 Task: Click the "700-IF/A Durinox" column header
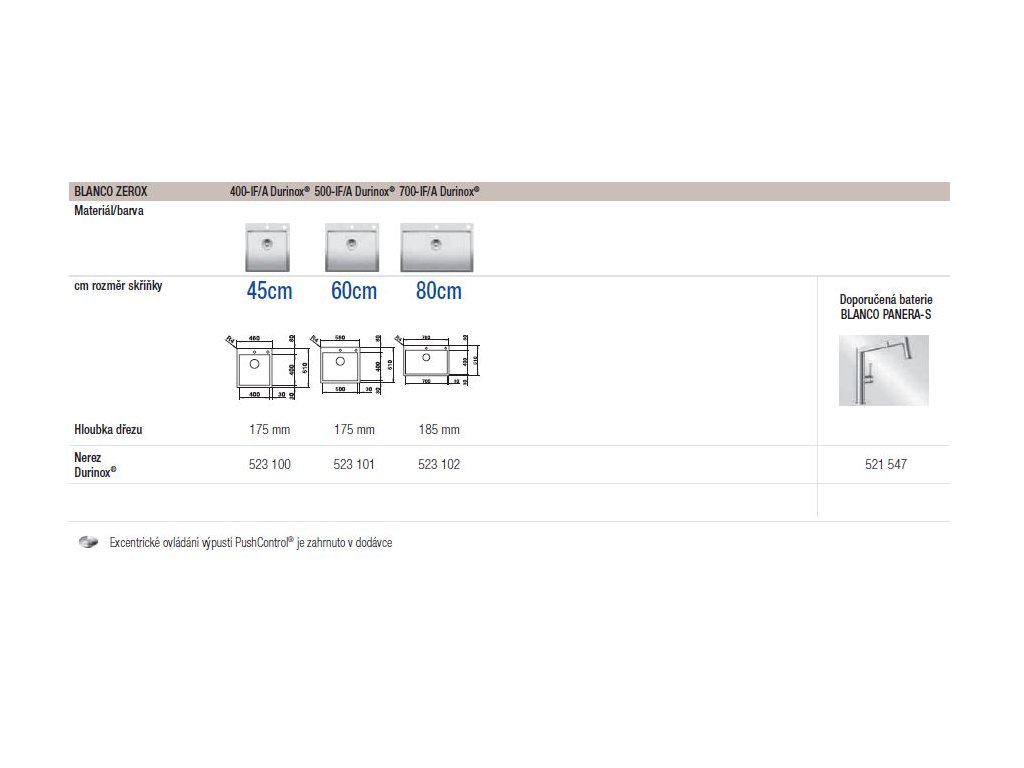[x=439, y=191]
